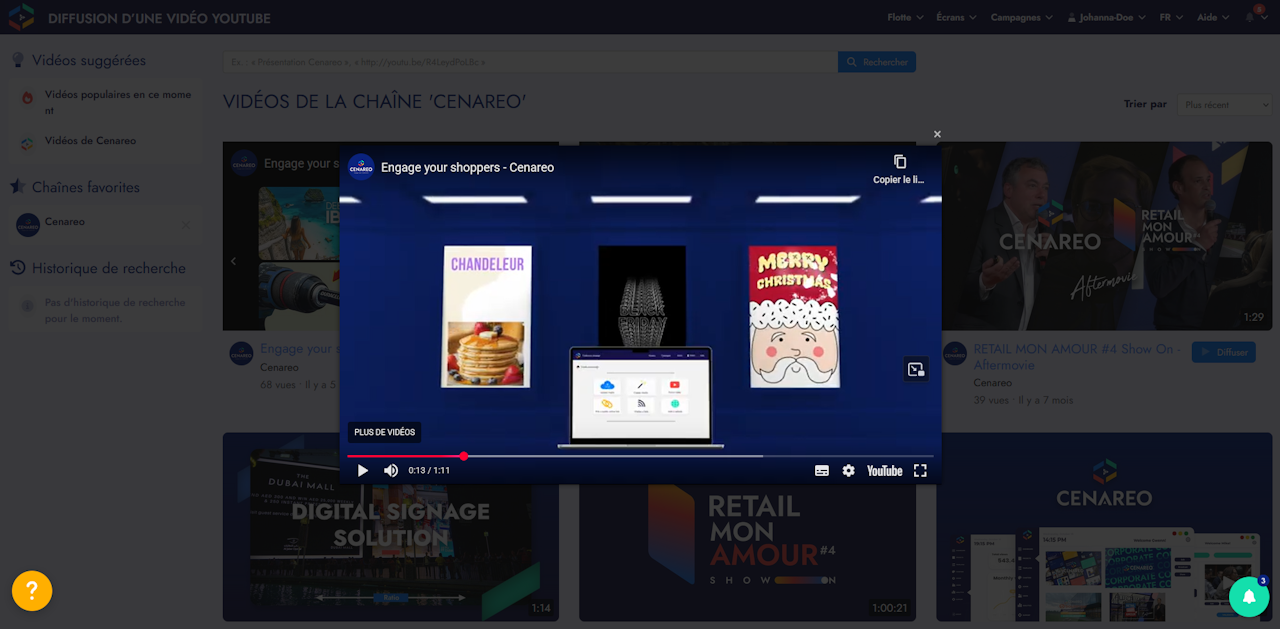Viewport: 1280px width, 629px height.
Task: Seek on the video progress bar
Action: [640, 456]
